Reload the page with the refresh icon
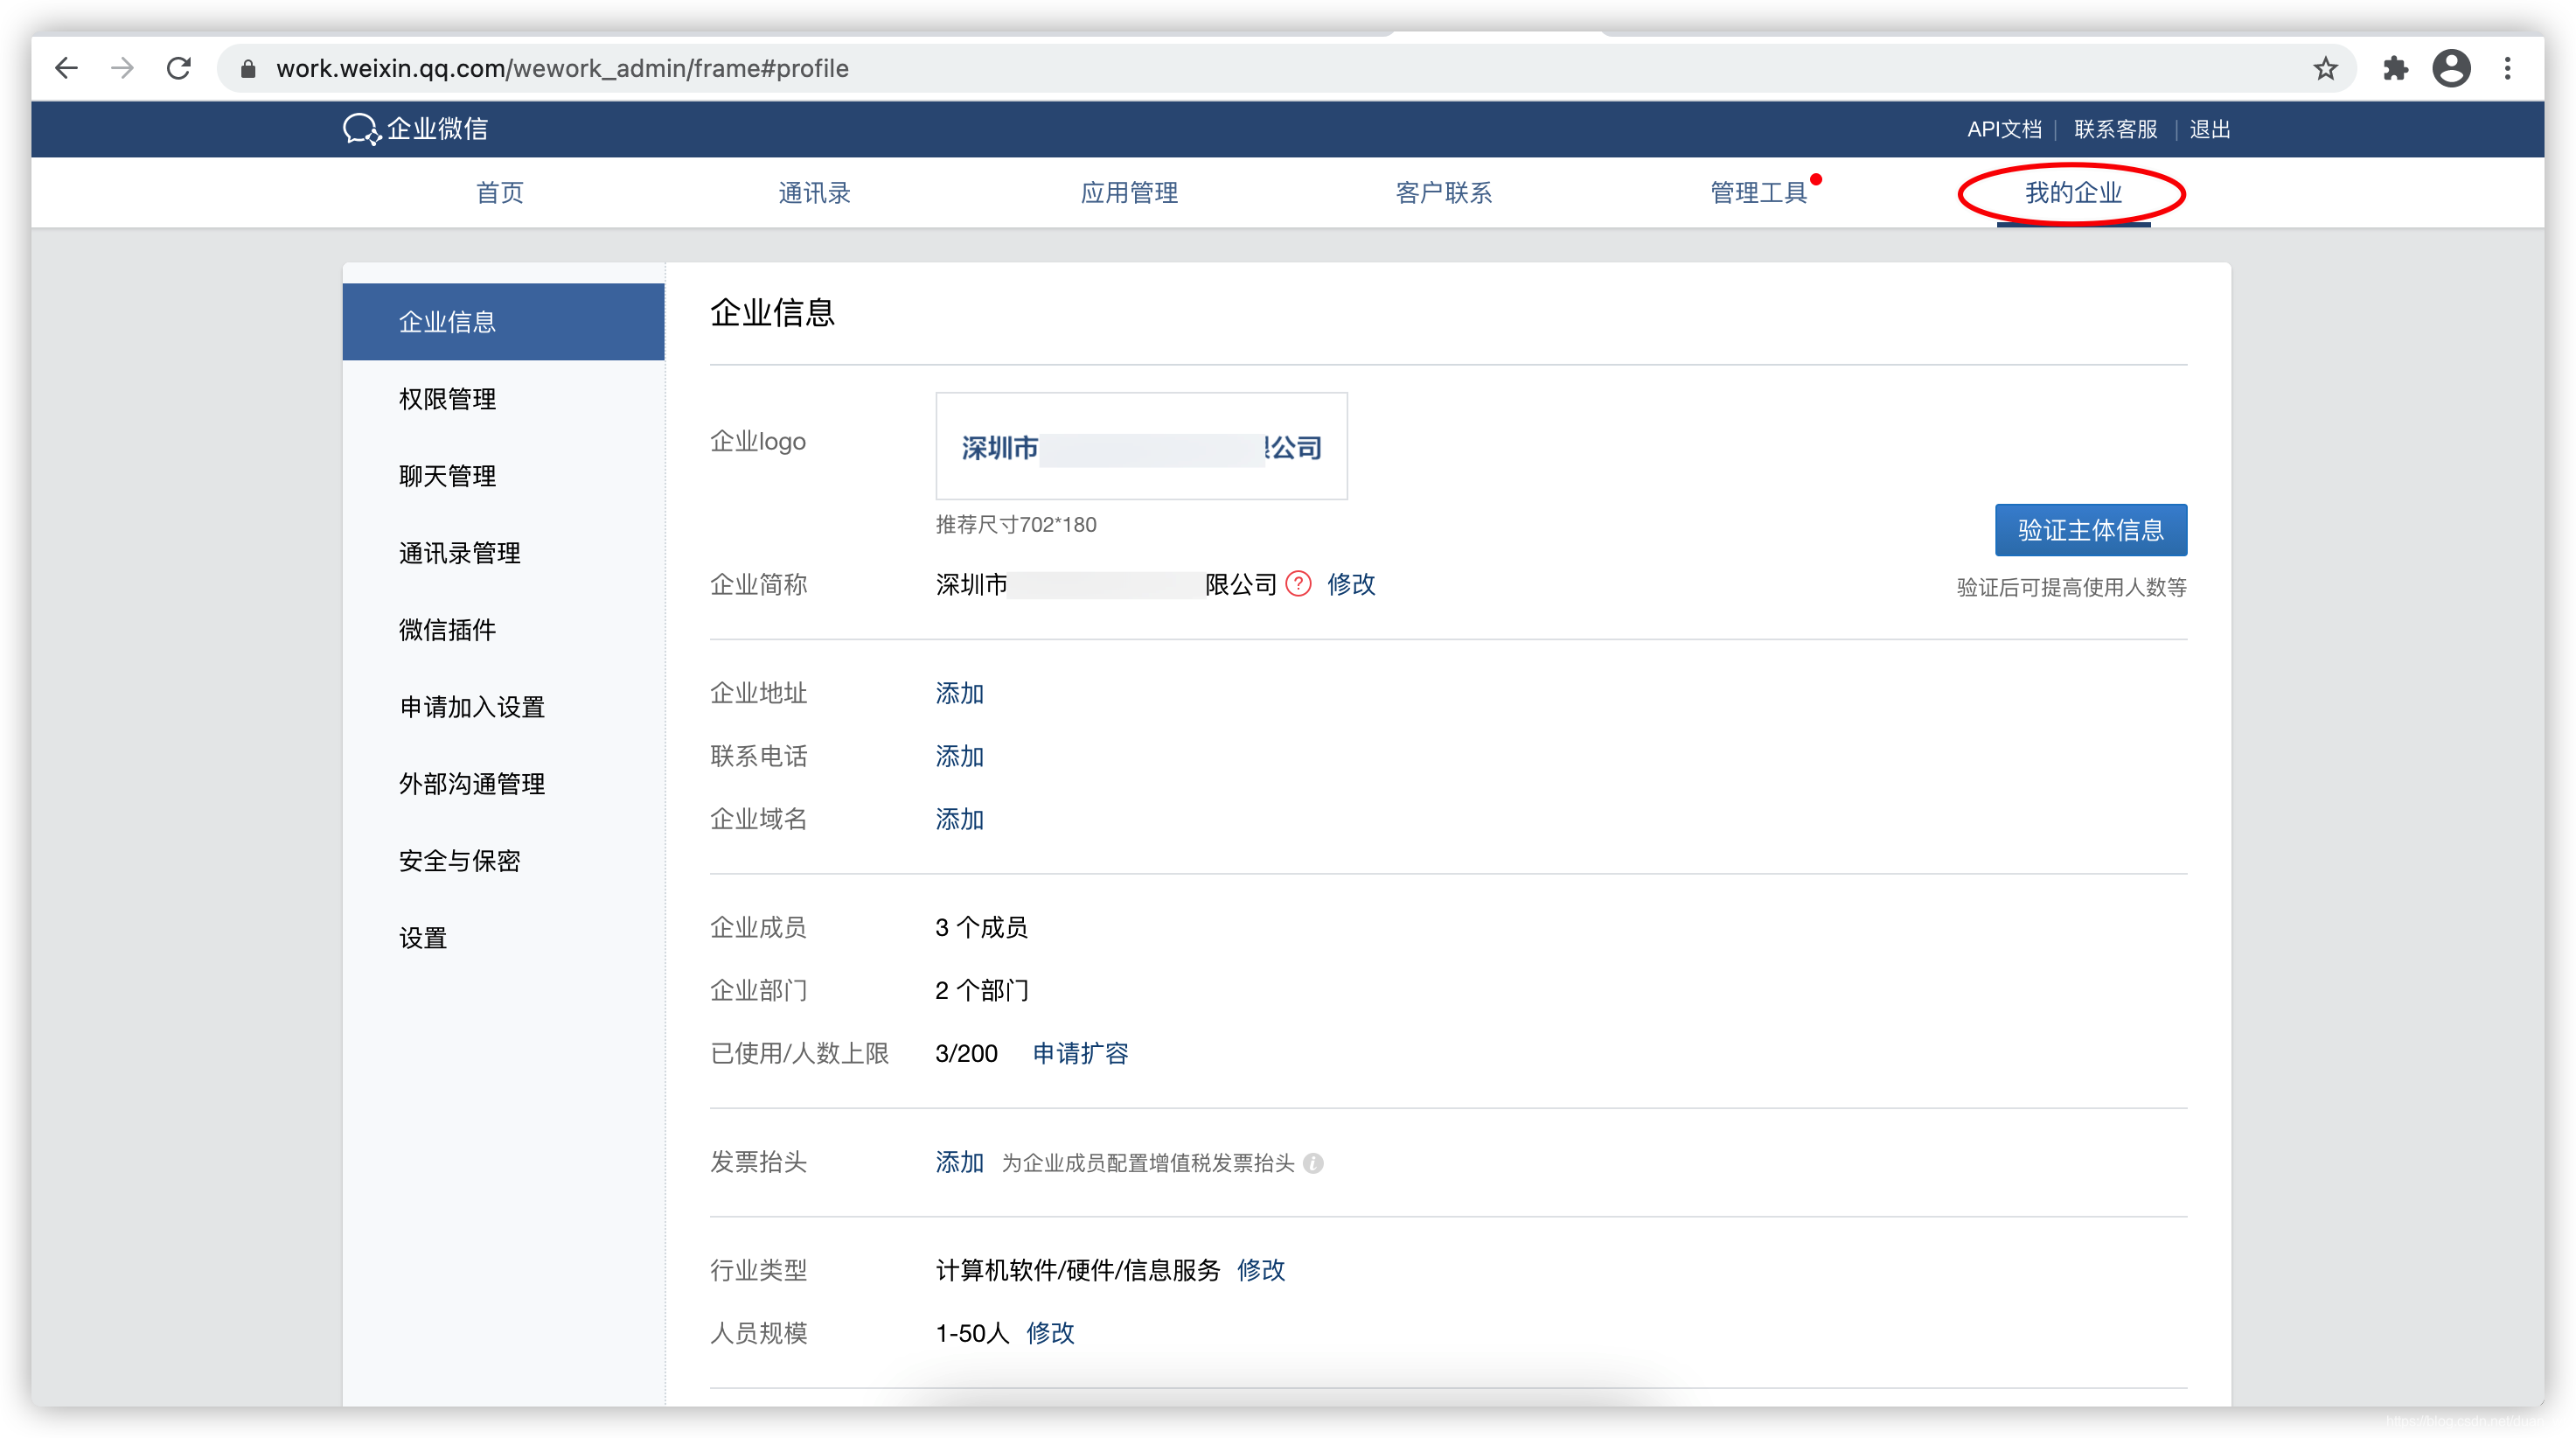This screenshot has height=1438, width=2576. pos(179,68)
